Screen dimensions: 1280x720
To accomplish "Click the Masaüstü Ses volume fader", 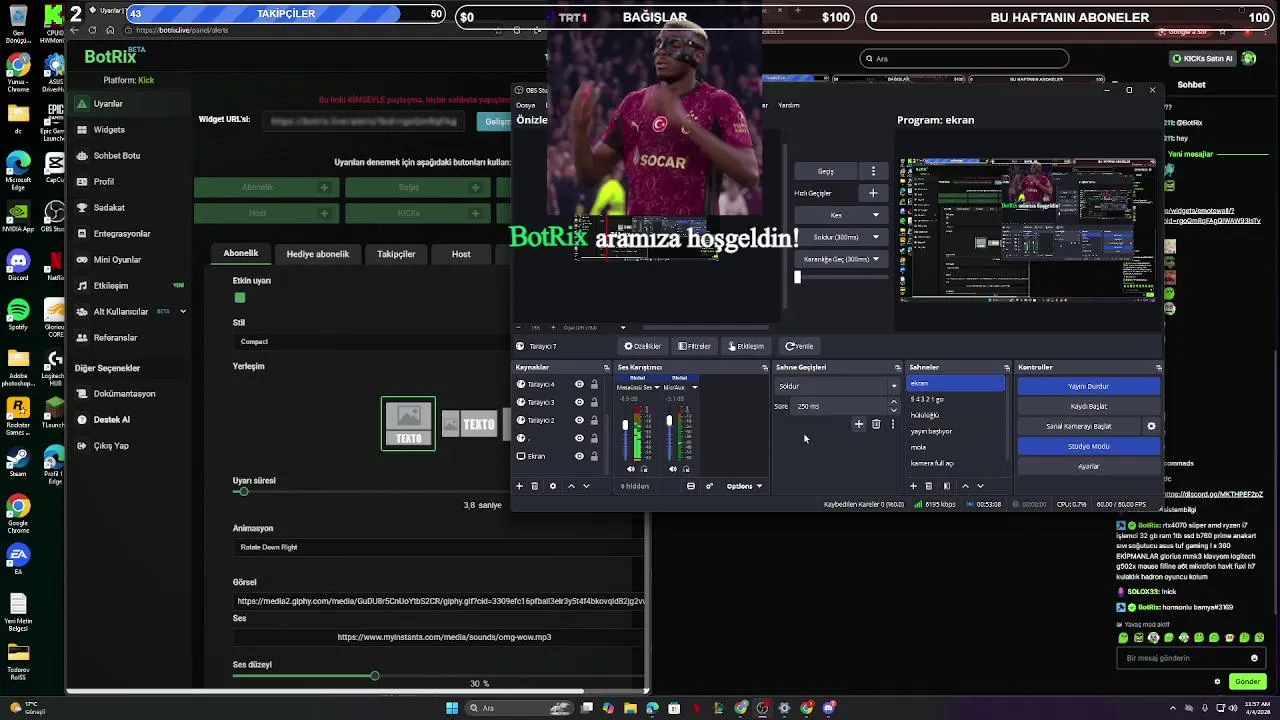I will 626,425.
